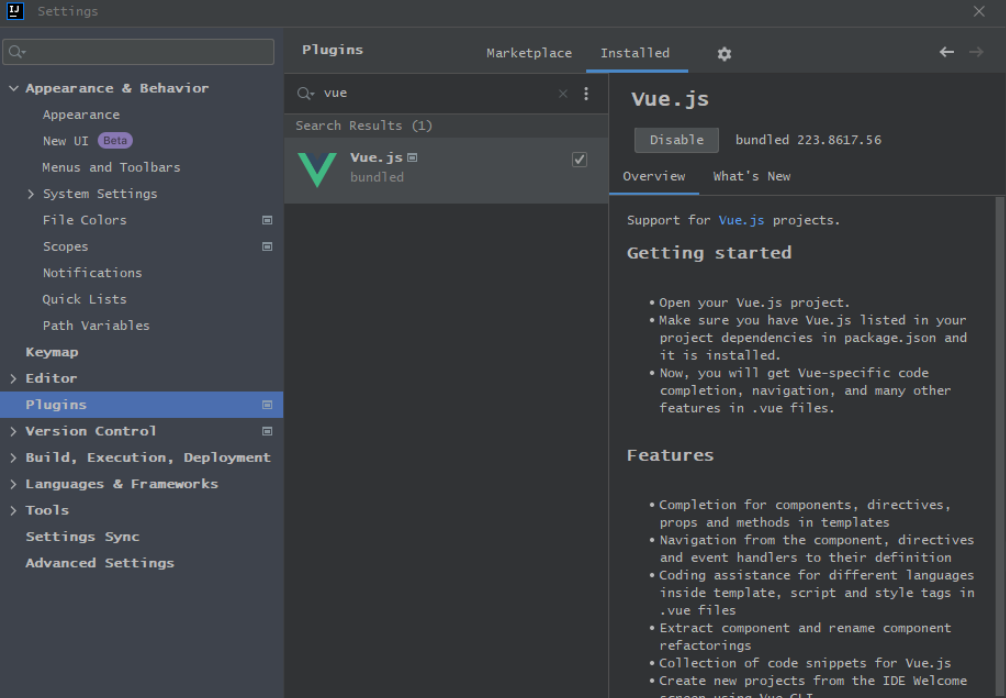1006x698 pixels.
Task: Click the project-level icon beside File Colors
Action: click(x=267, y=220)
